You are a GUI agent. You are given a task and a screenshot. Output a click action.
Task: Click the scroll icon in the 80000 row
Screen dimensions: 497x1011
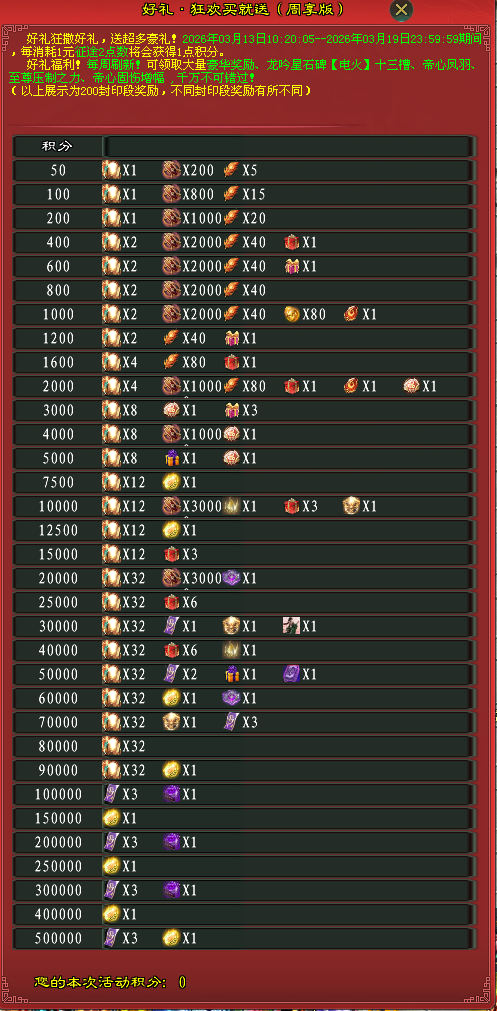[112, 746]
